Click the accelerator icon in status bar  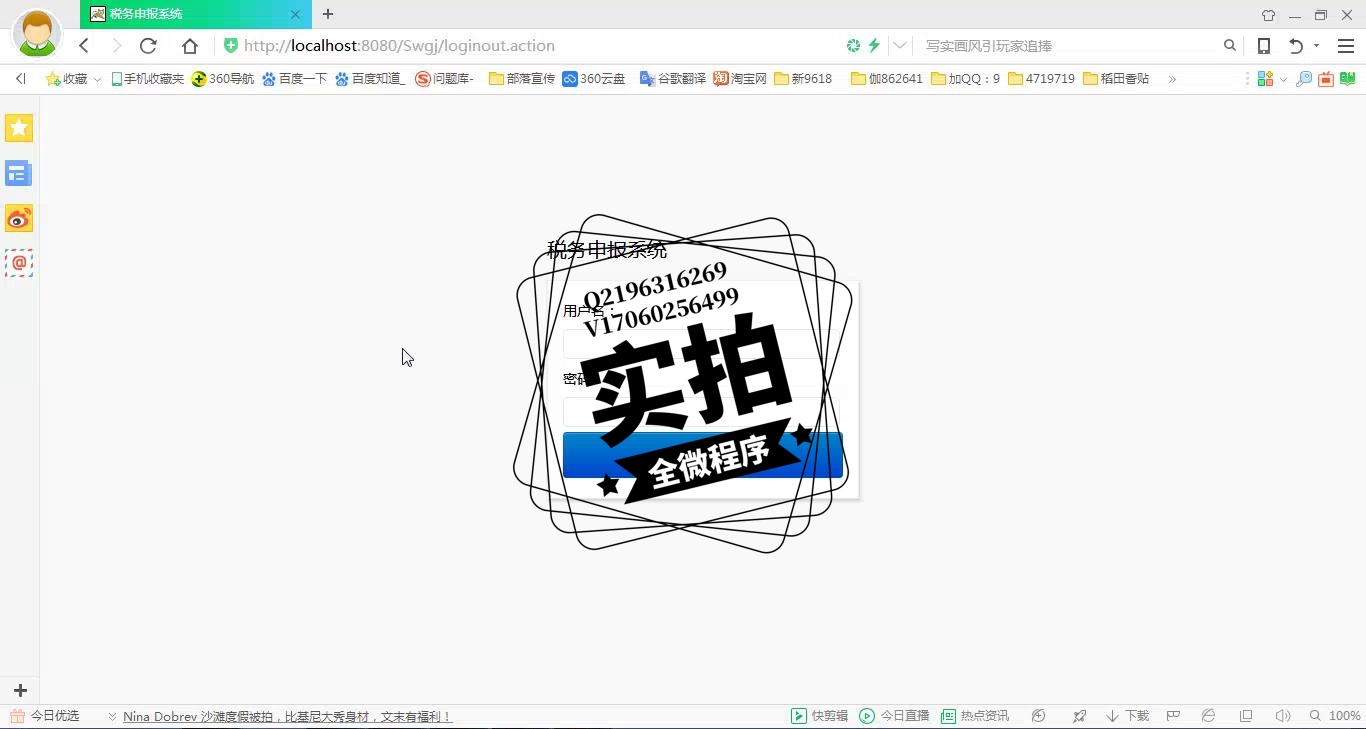coord(1039,716)
